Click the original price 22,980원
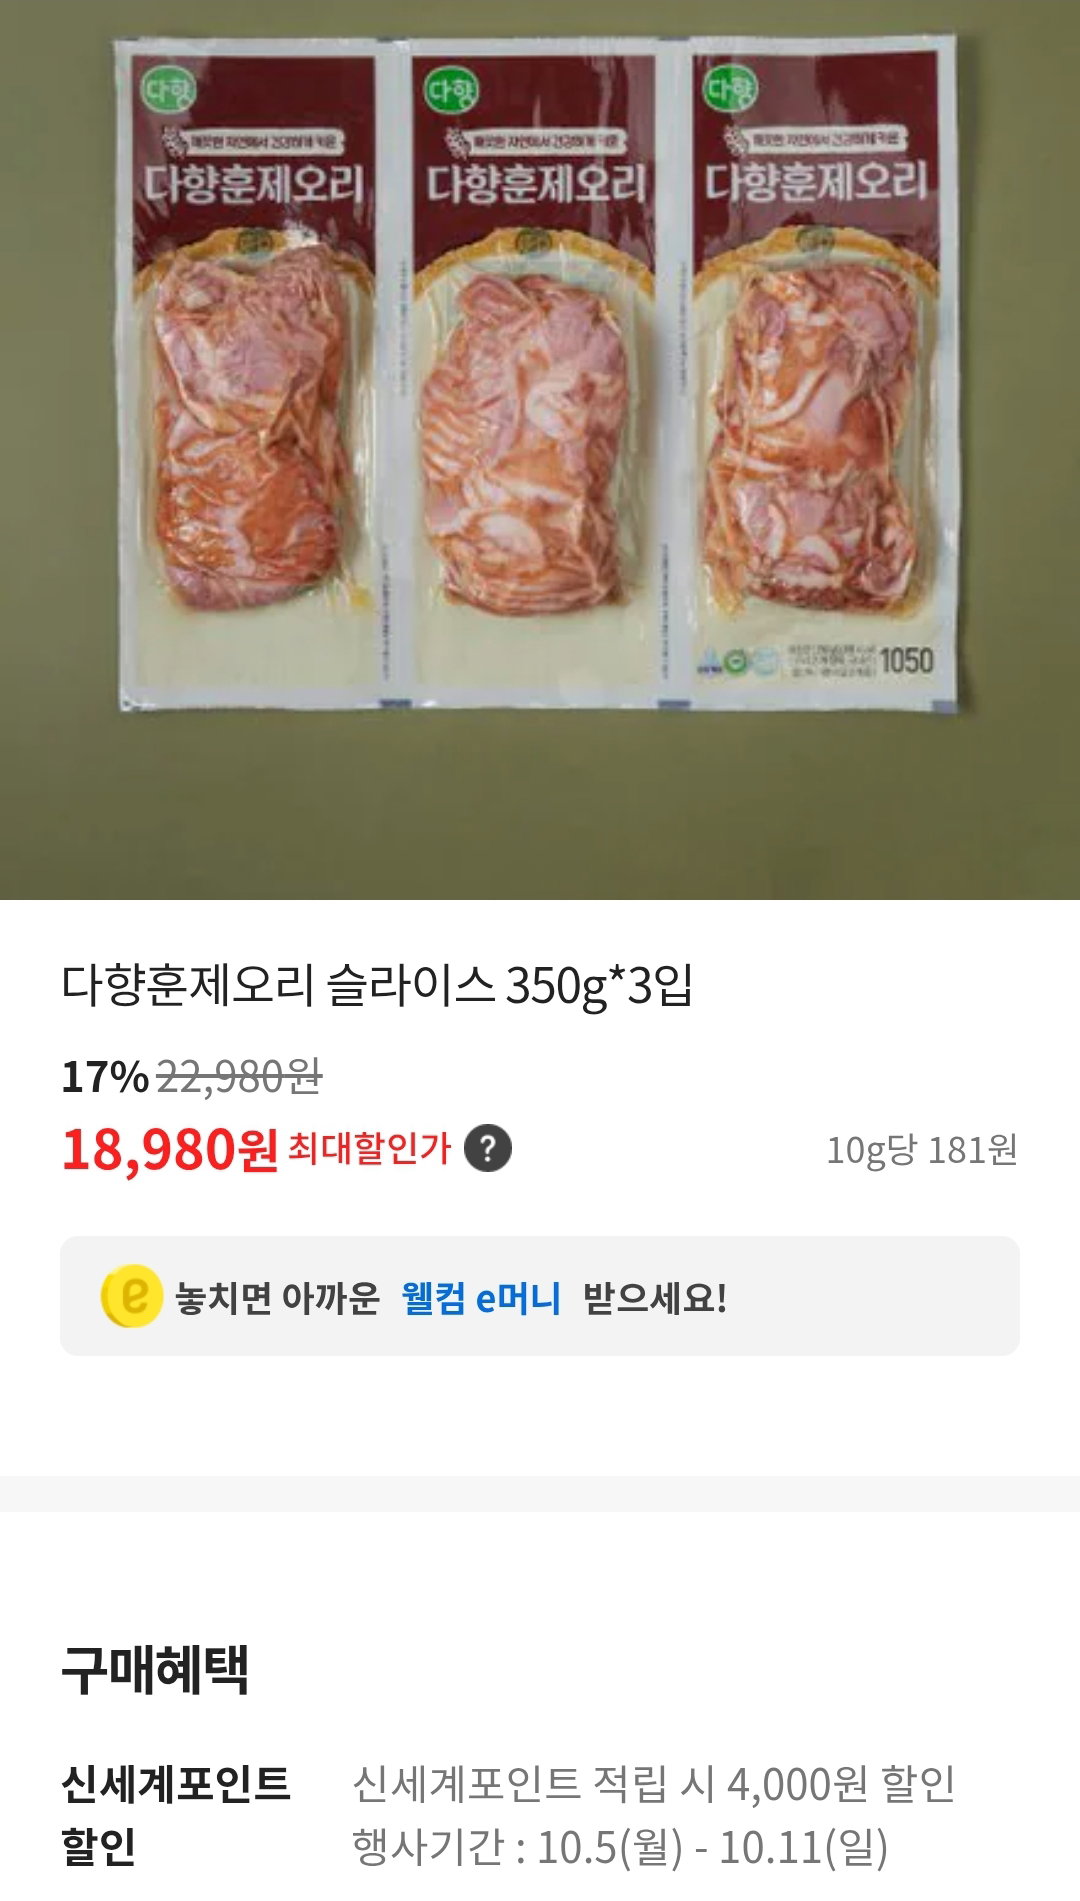Image resolution: width=1080 pixels, height=1901 pixels. 239,1077
